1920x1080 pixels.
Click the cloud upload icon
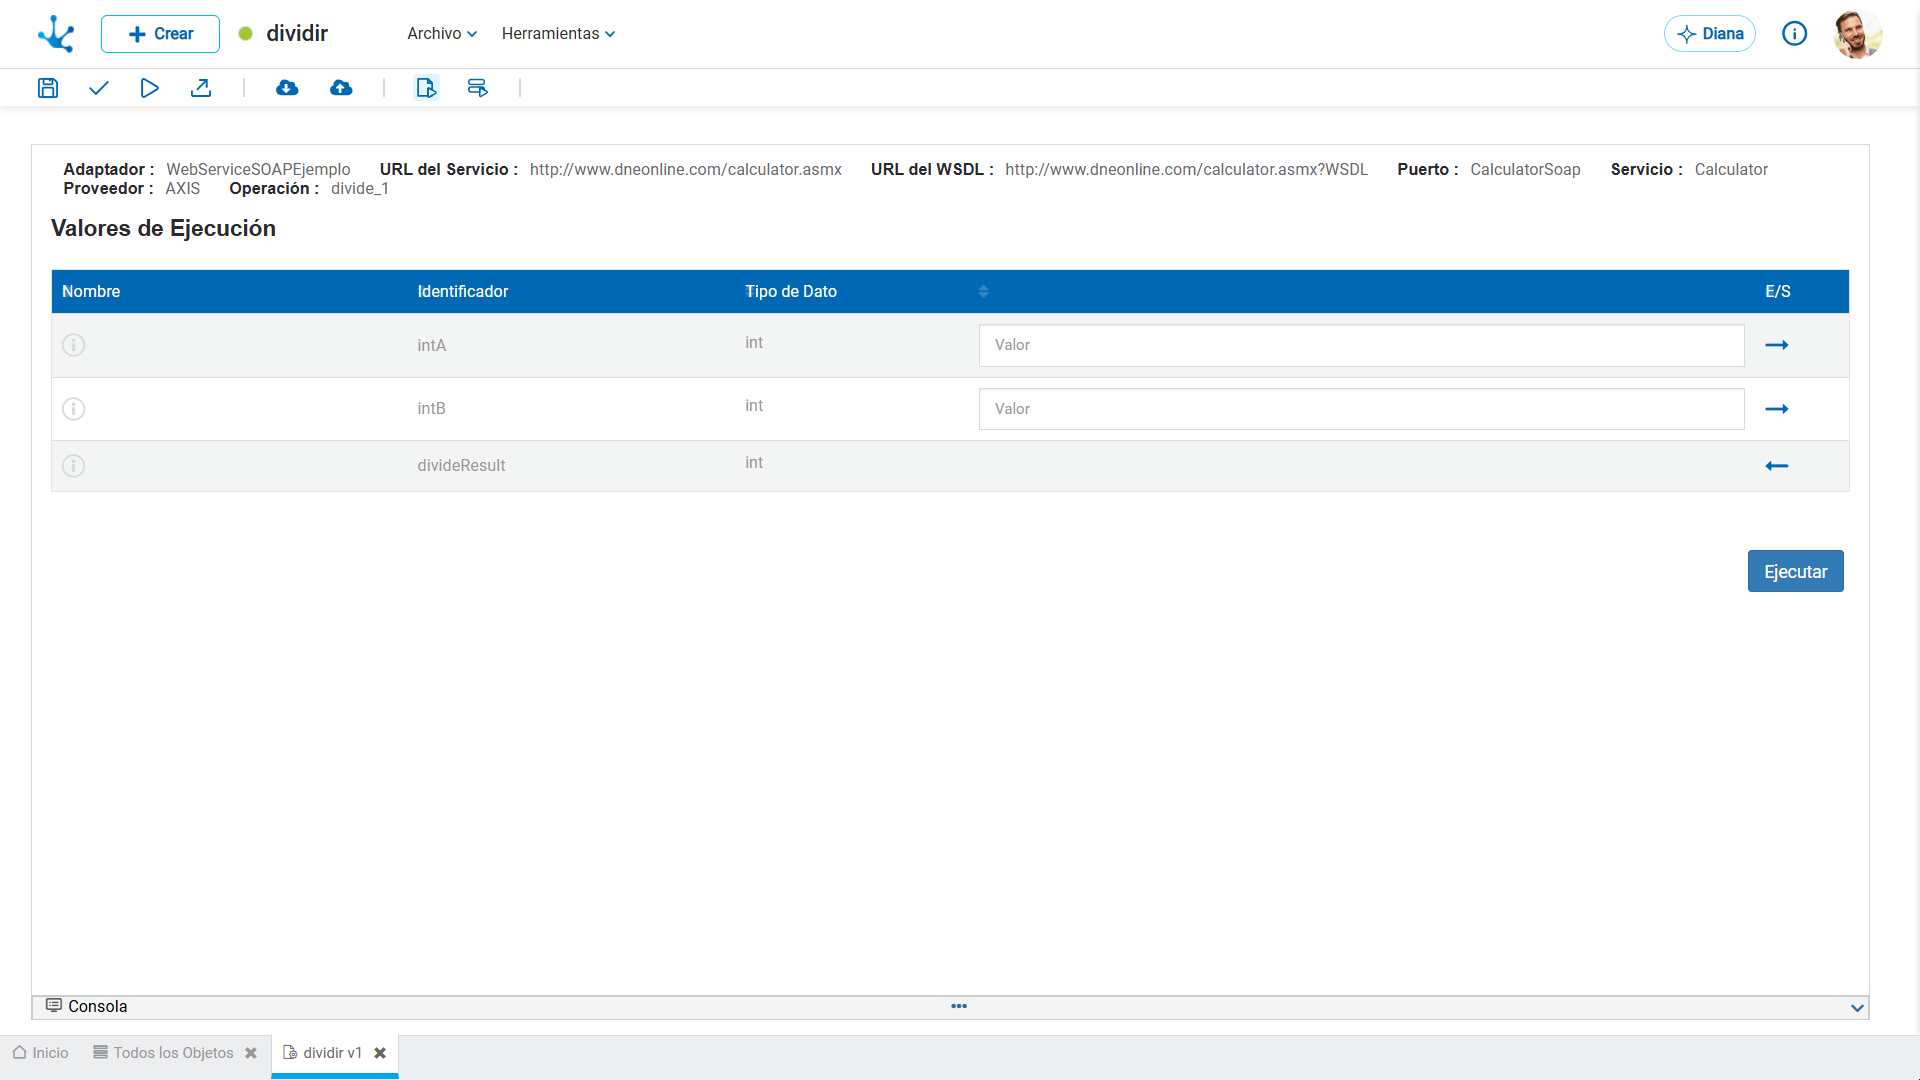(x=341, y=88)
